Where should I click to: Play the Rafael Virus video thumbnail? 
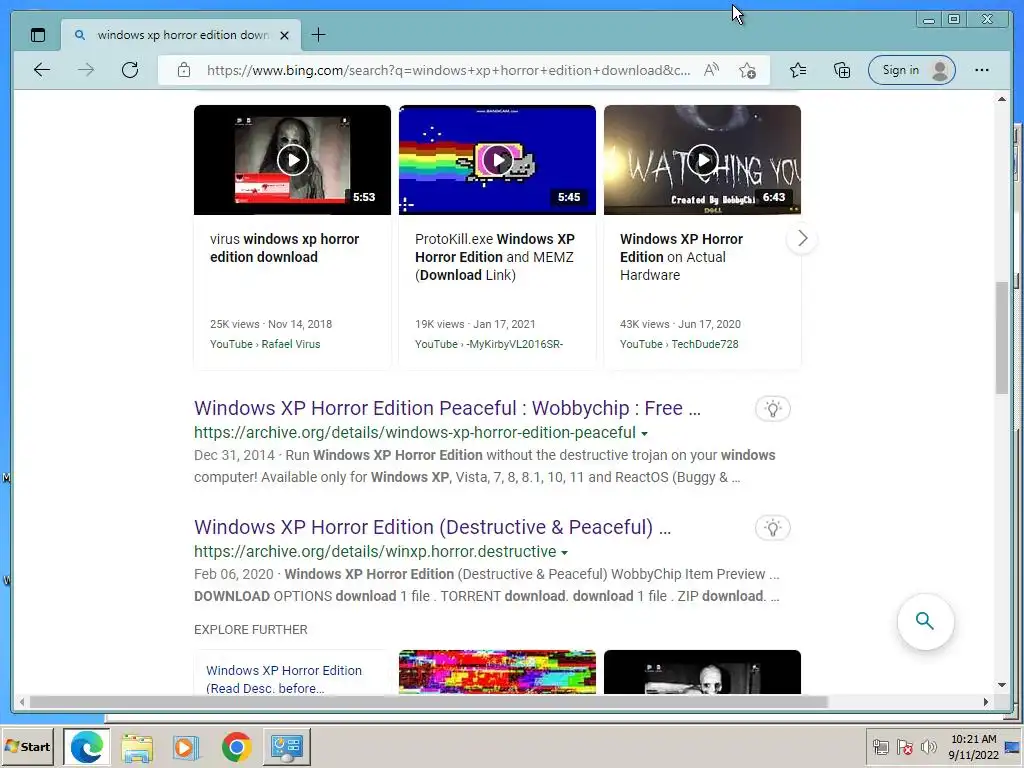click(x=293, y=160)
